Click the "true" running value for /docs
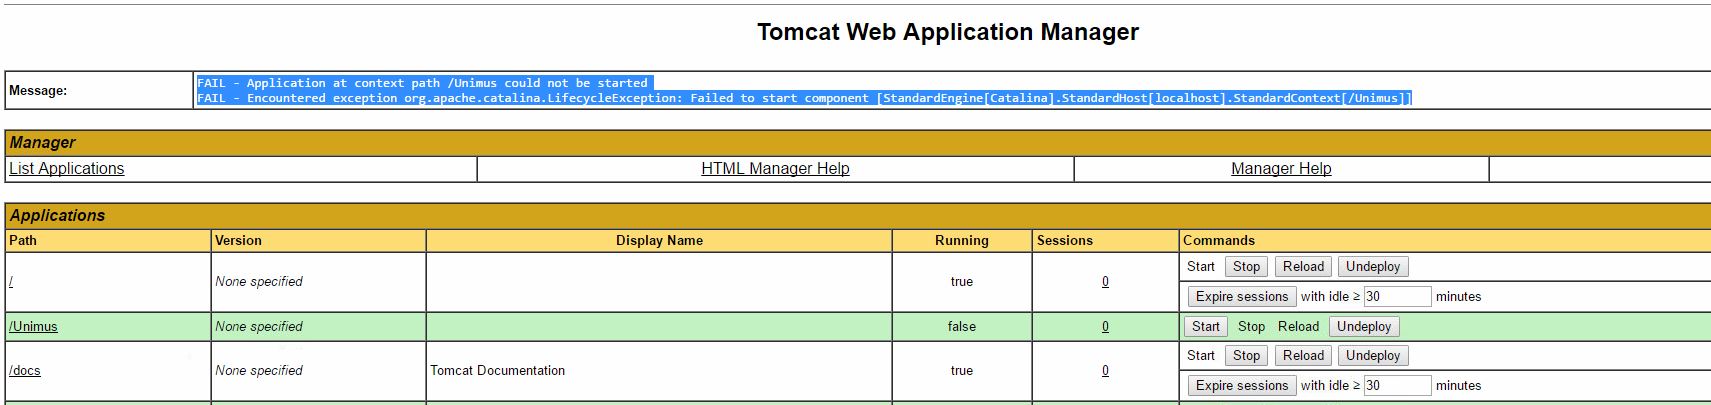1711x405 pixels. pyautogui.click(x=962, y=371)
